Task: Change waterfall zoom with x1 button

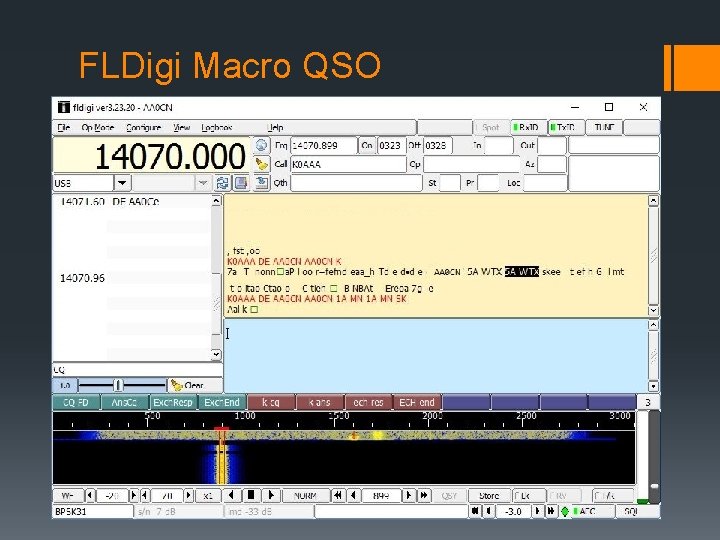Action: pyautogui.click(x=208, y=495)
